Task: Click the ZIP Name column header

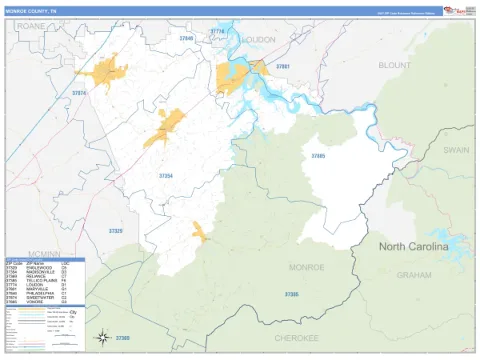Action: coord(35,263)
